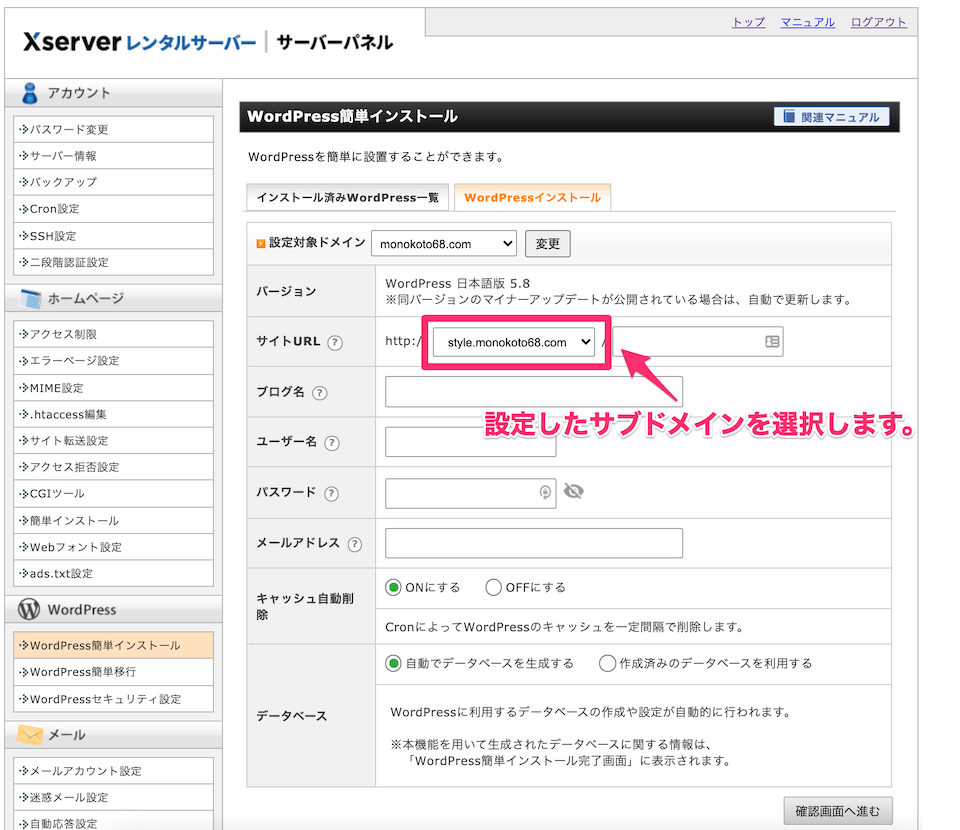The height and width of the screenshot is (830, 960).
Task: Click inside the ブログ名 input field
Action: (x=533, y=391)
